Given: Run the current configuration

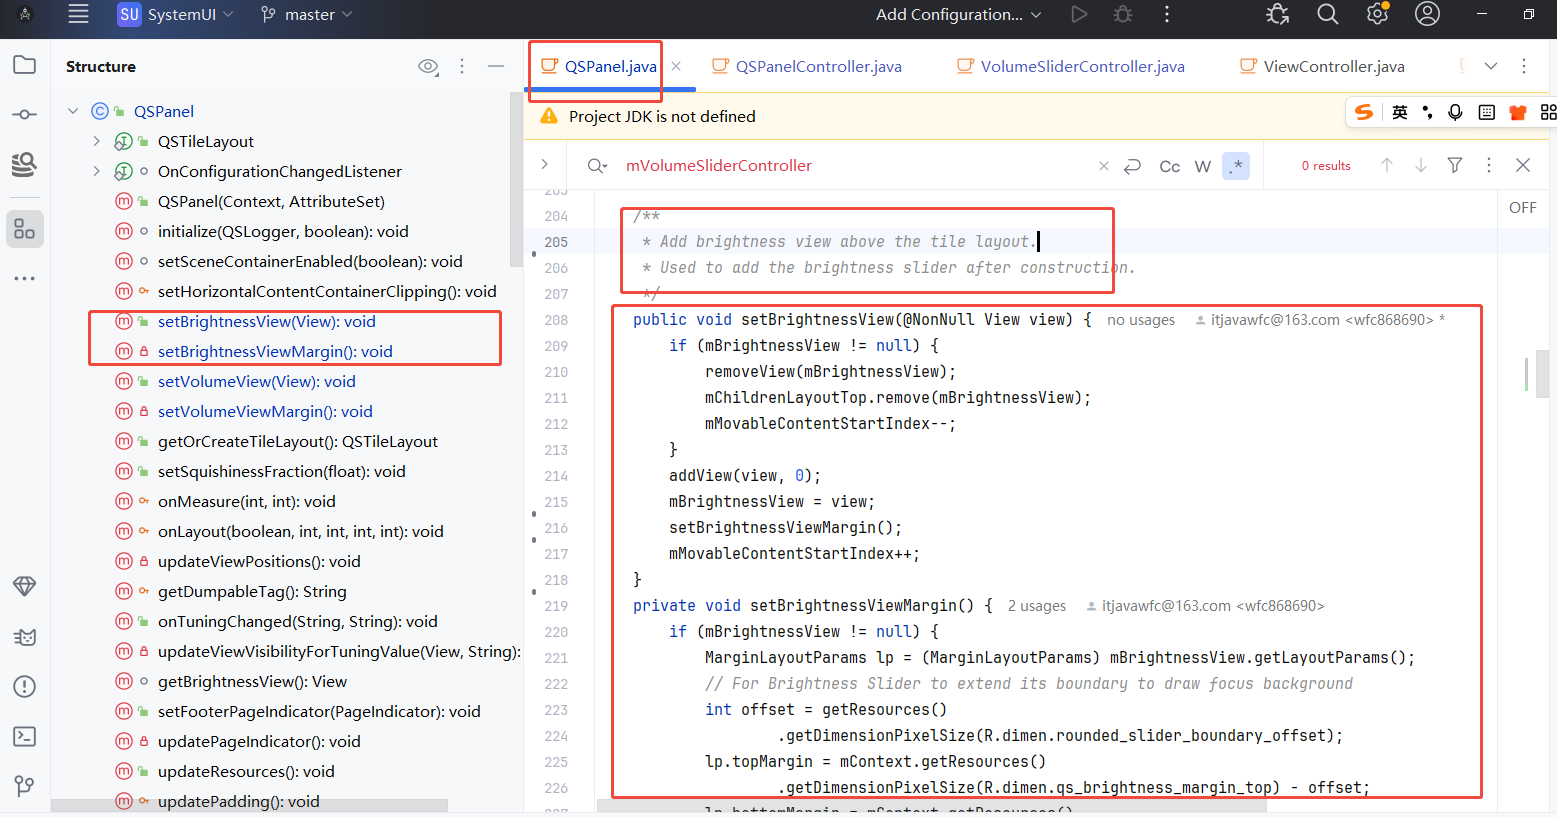Looking at the screenshot, I should (x=1079, y=14).
